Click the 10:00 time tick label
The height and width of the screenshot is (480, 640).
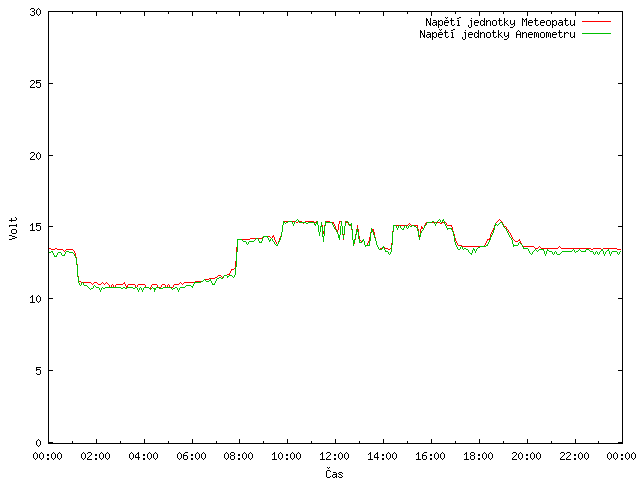287,456
